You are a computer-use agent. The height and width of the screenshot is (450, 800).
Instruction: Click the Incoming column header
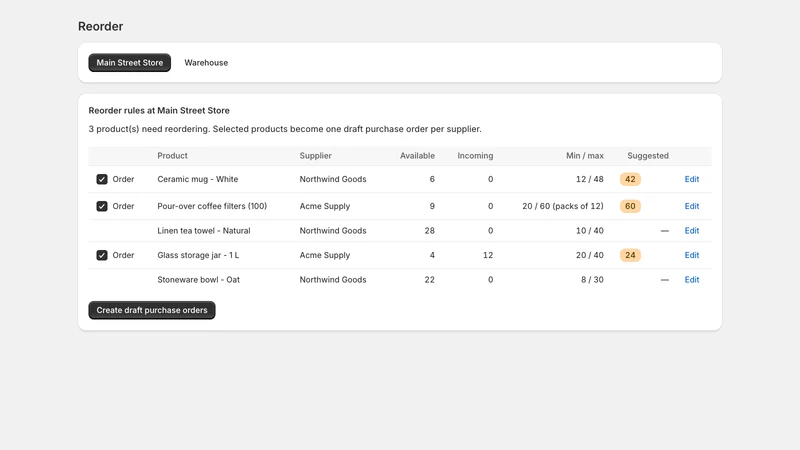(475, 156)
